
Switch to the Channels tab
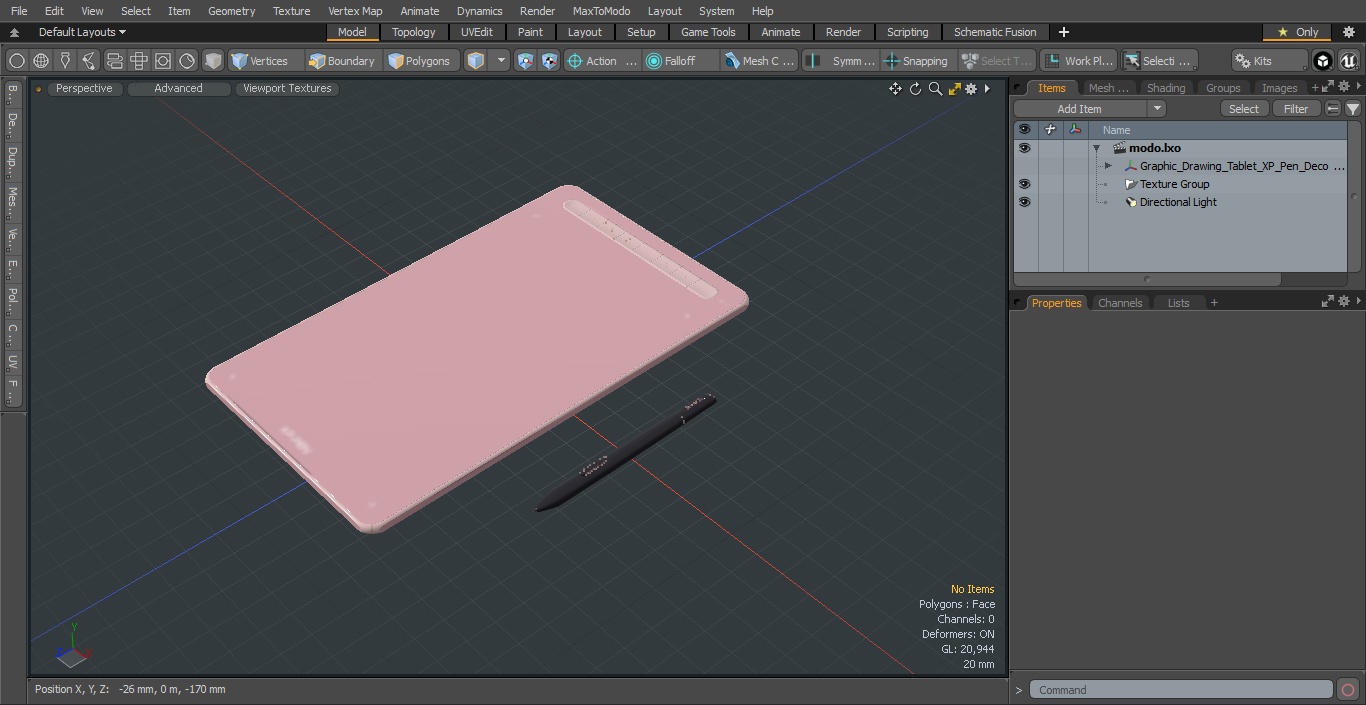1120,303
